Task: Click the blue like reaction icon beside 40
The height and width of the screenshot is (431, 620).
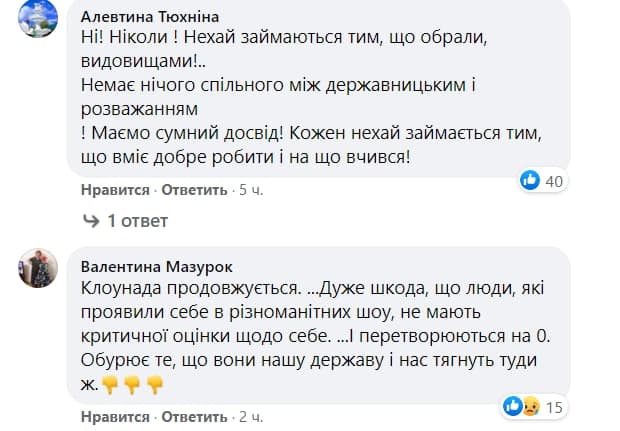Action: coord(530,180)
